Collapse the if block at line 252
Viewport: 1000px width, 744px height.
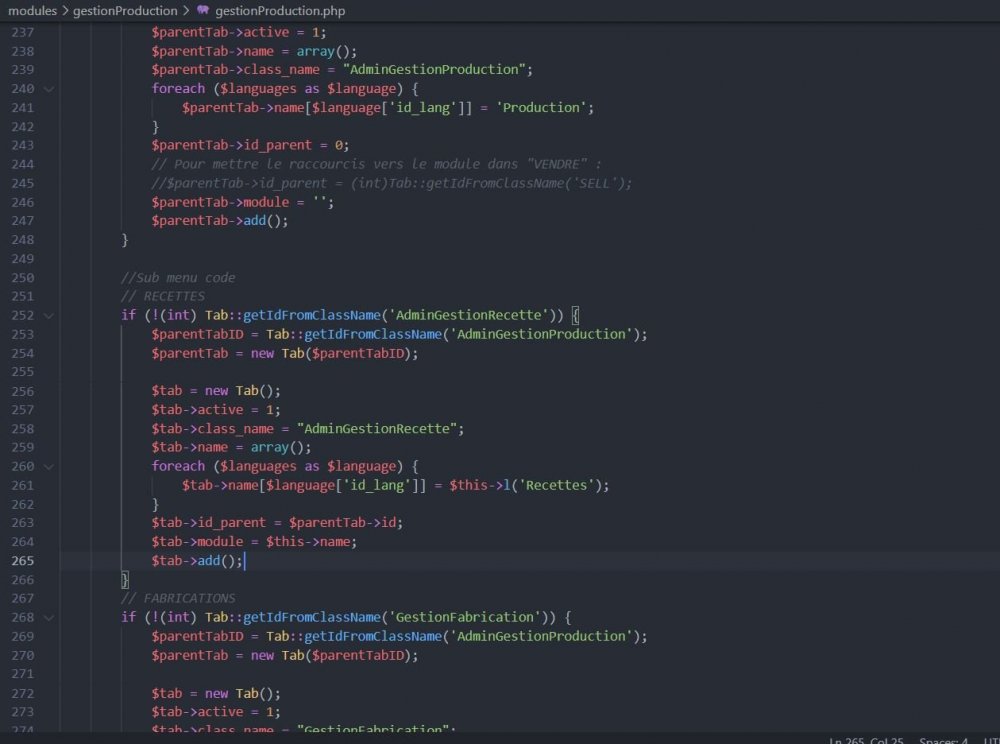(49, 316)
